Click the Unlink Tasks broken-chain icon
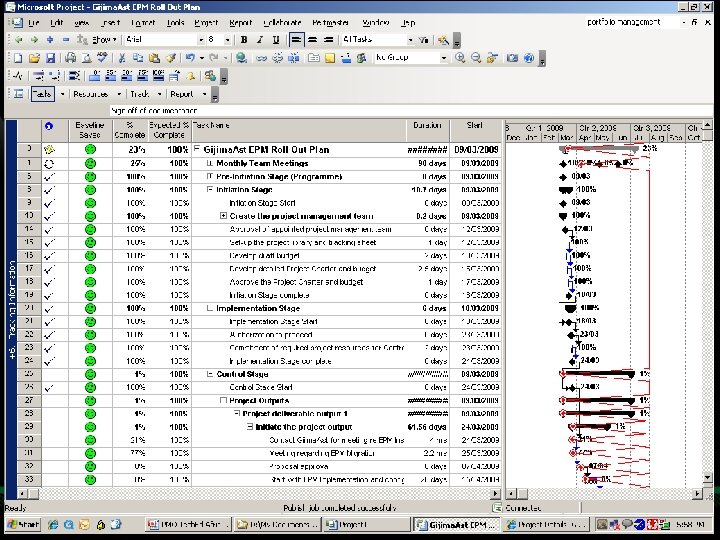720x540 pixels. click(x=277, y=58)
